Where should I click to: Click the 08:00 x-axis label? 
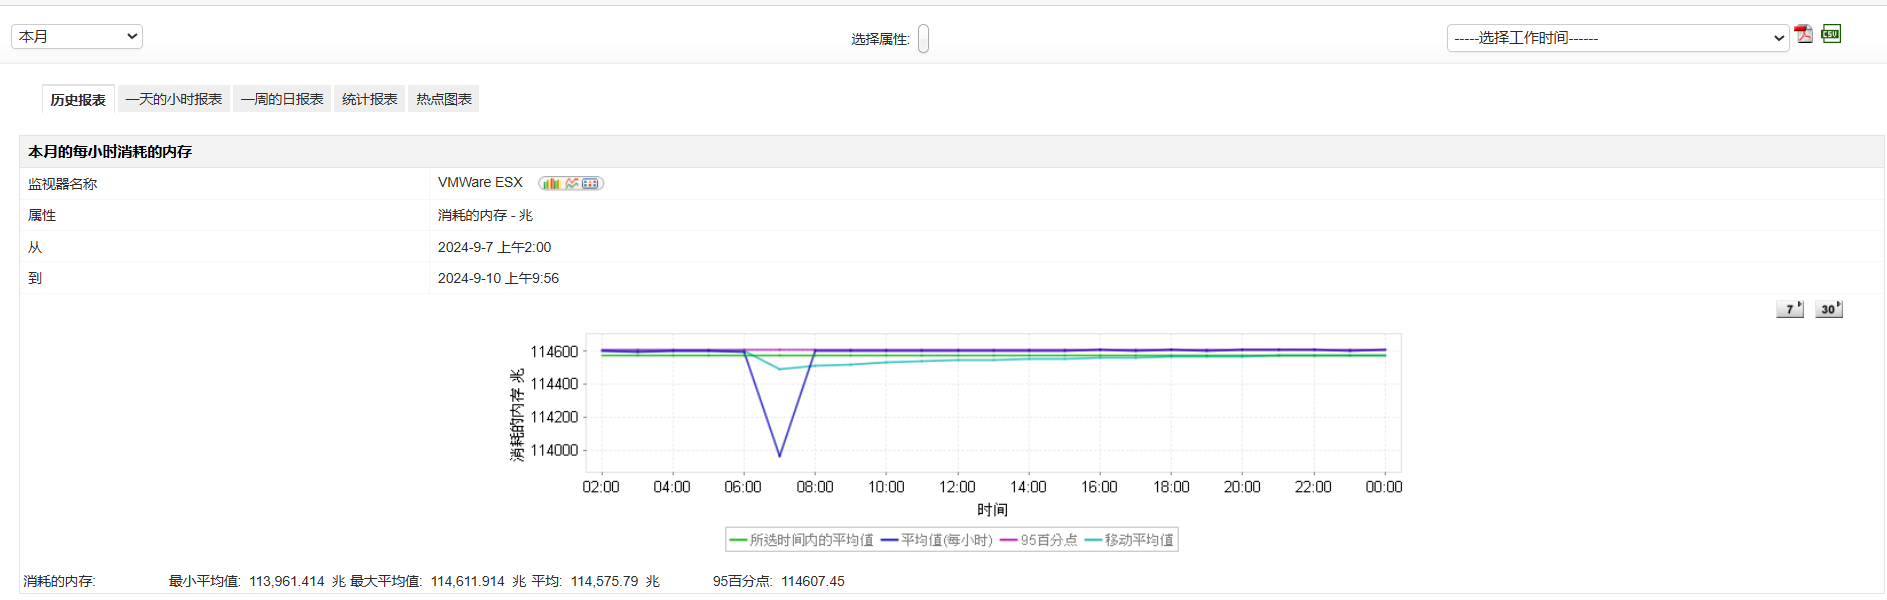point(815,487)
